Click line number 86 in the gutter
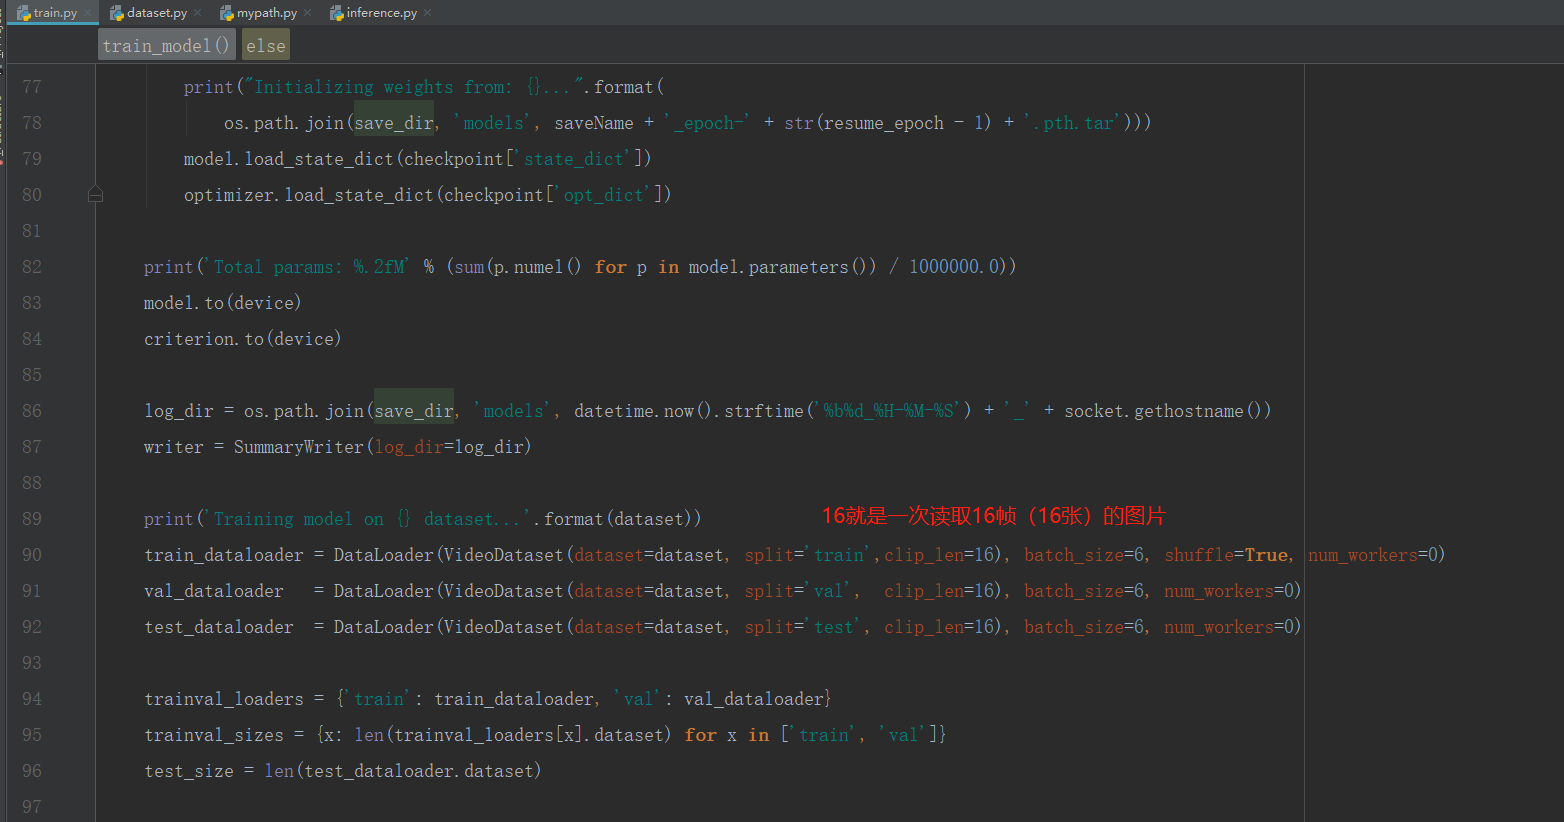 32,411
